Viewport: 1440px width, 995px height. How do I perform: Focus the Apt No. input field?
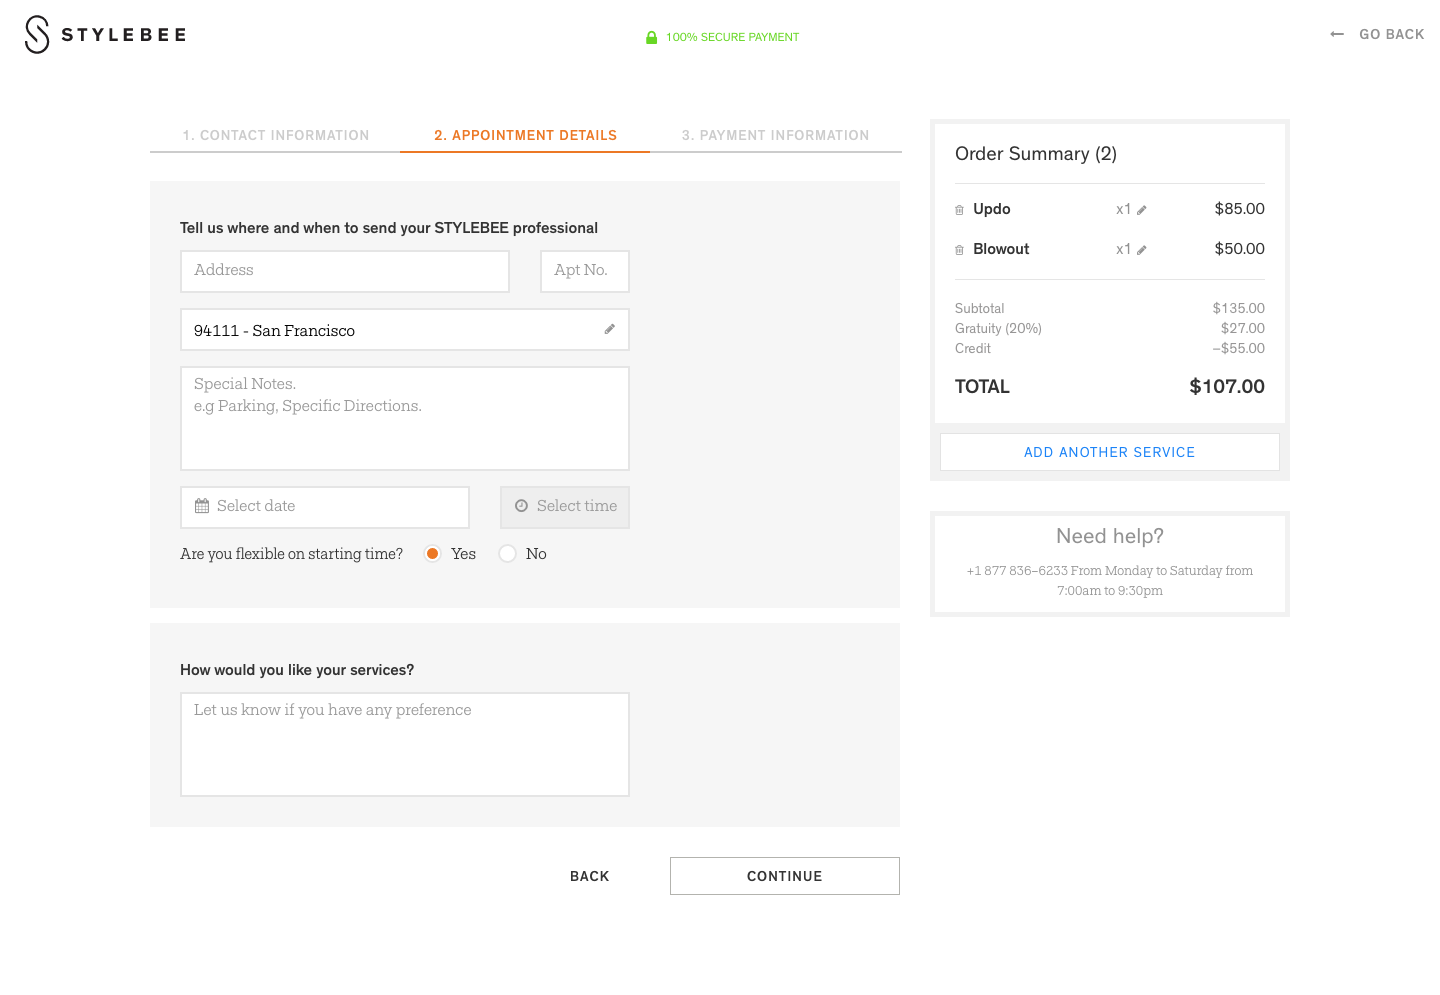point(585,271)
